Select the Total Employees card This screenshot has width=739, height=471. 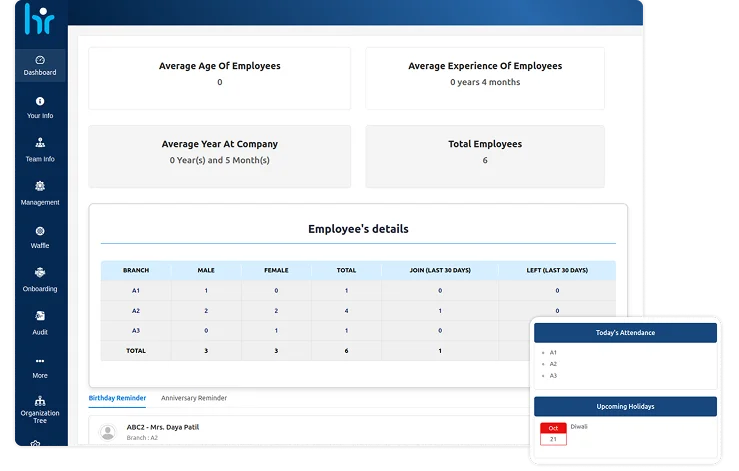coord(485,156)
